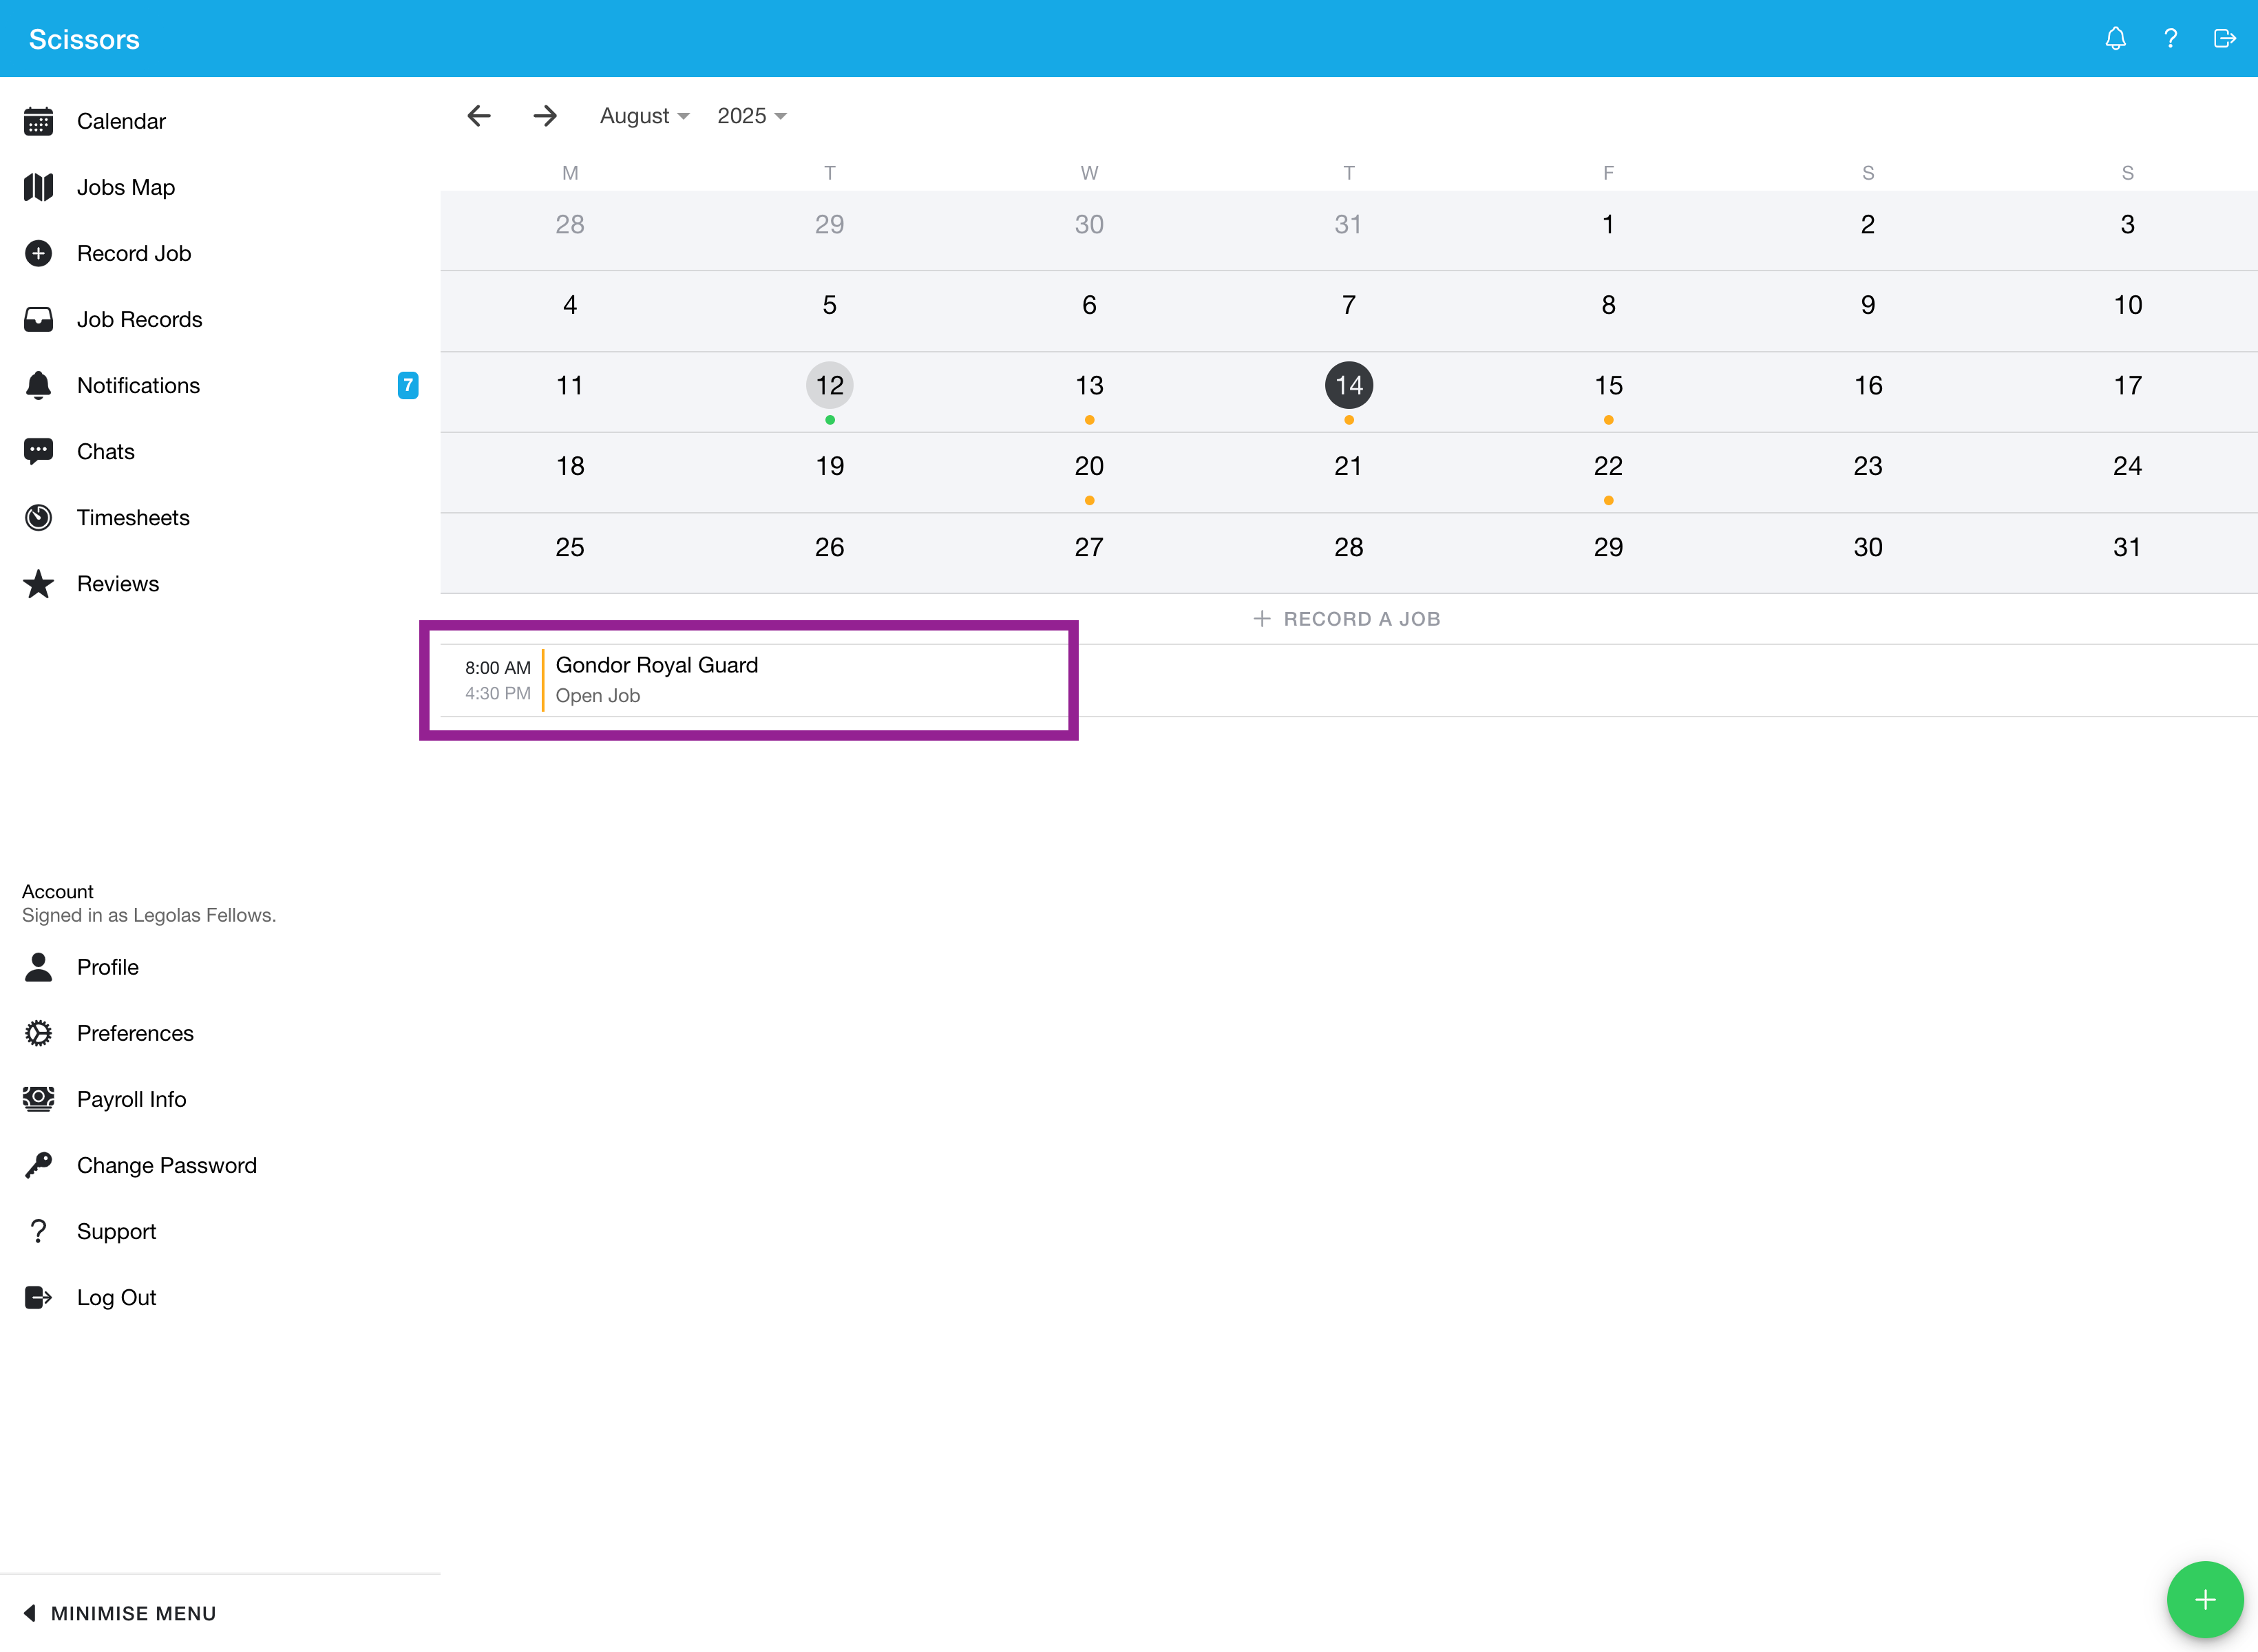
Task: Select August 12 with green dot
Action: [x=829, y=386]
